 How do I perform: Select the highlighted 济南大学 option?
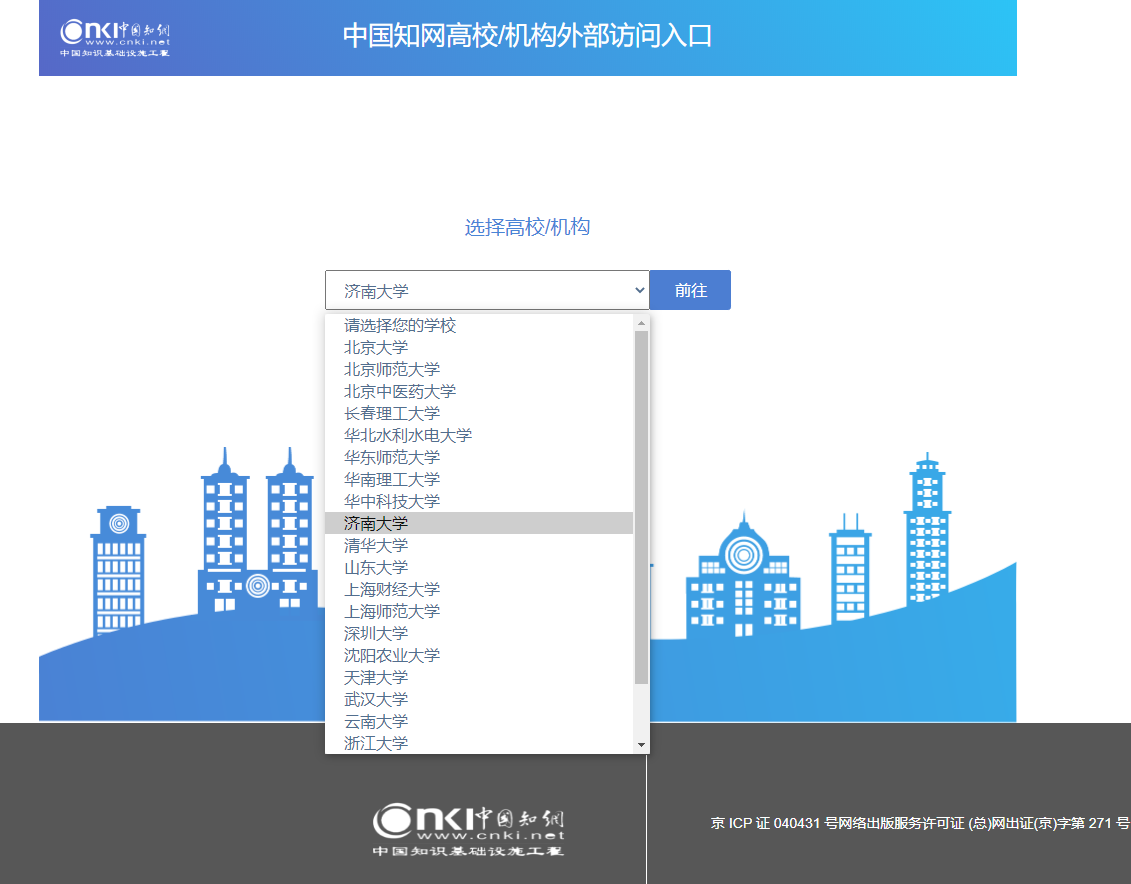pyautogui.click(x=376, y=523)
